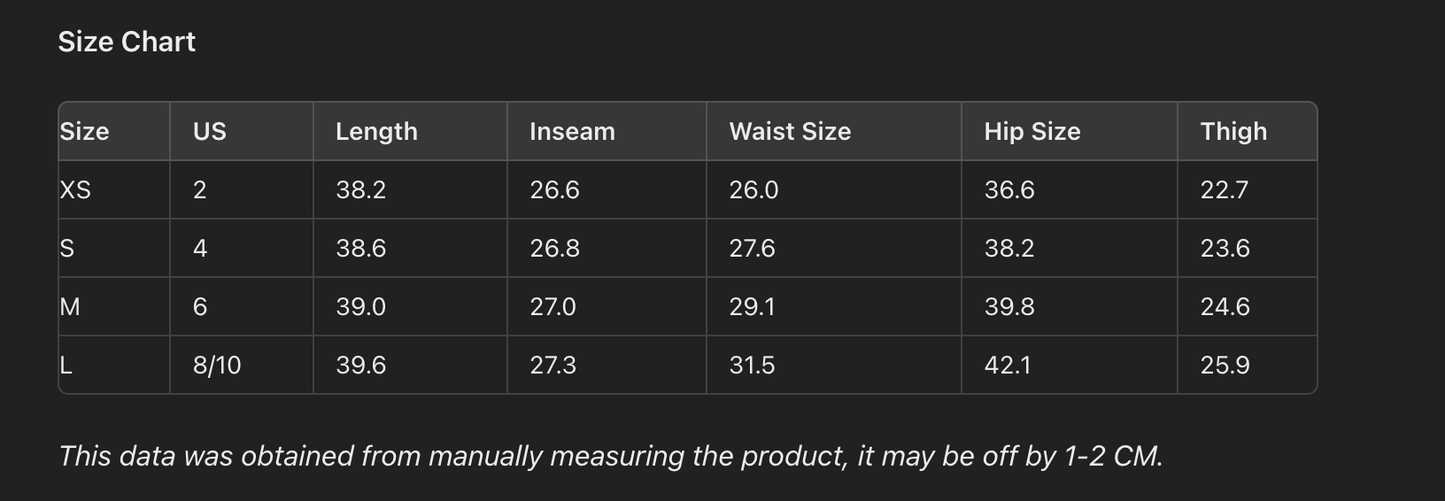Click the M size row label
This screenshot has width=1445, height=501.
(x=70, y=307)
